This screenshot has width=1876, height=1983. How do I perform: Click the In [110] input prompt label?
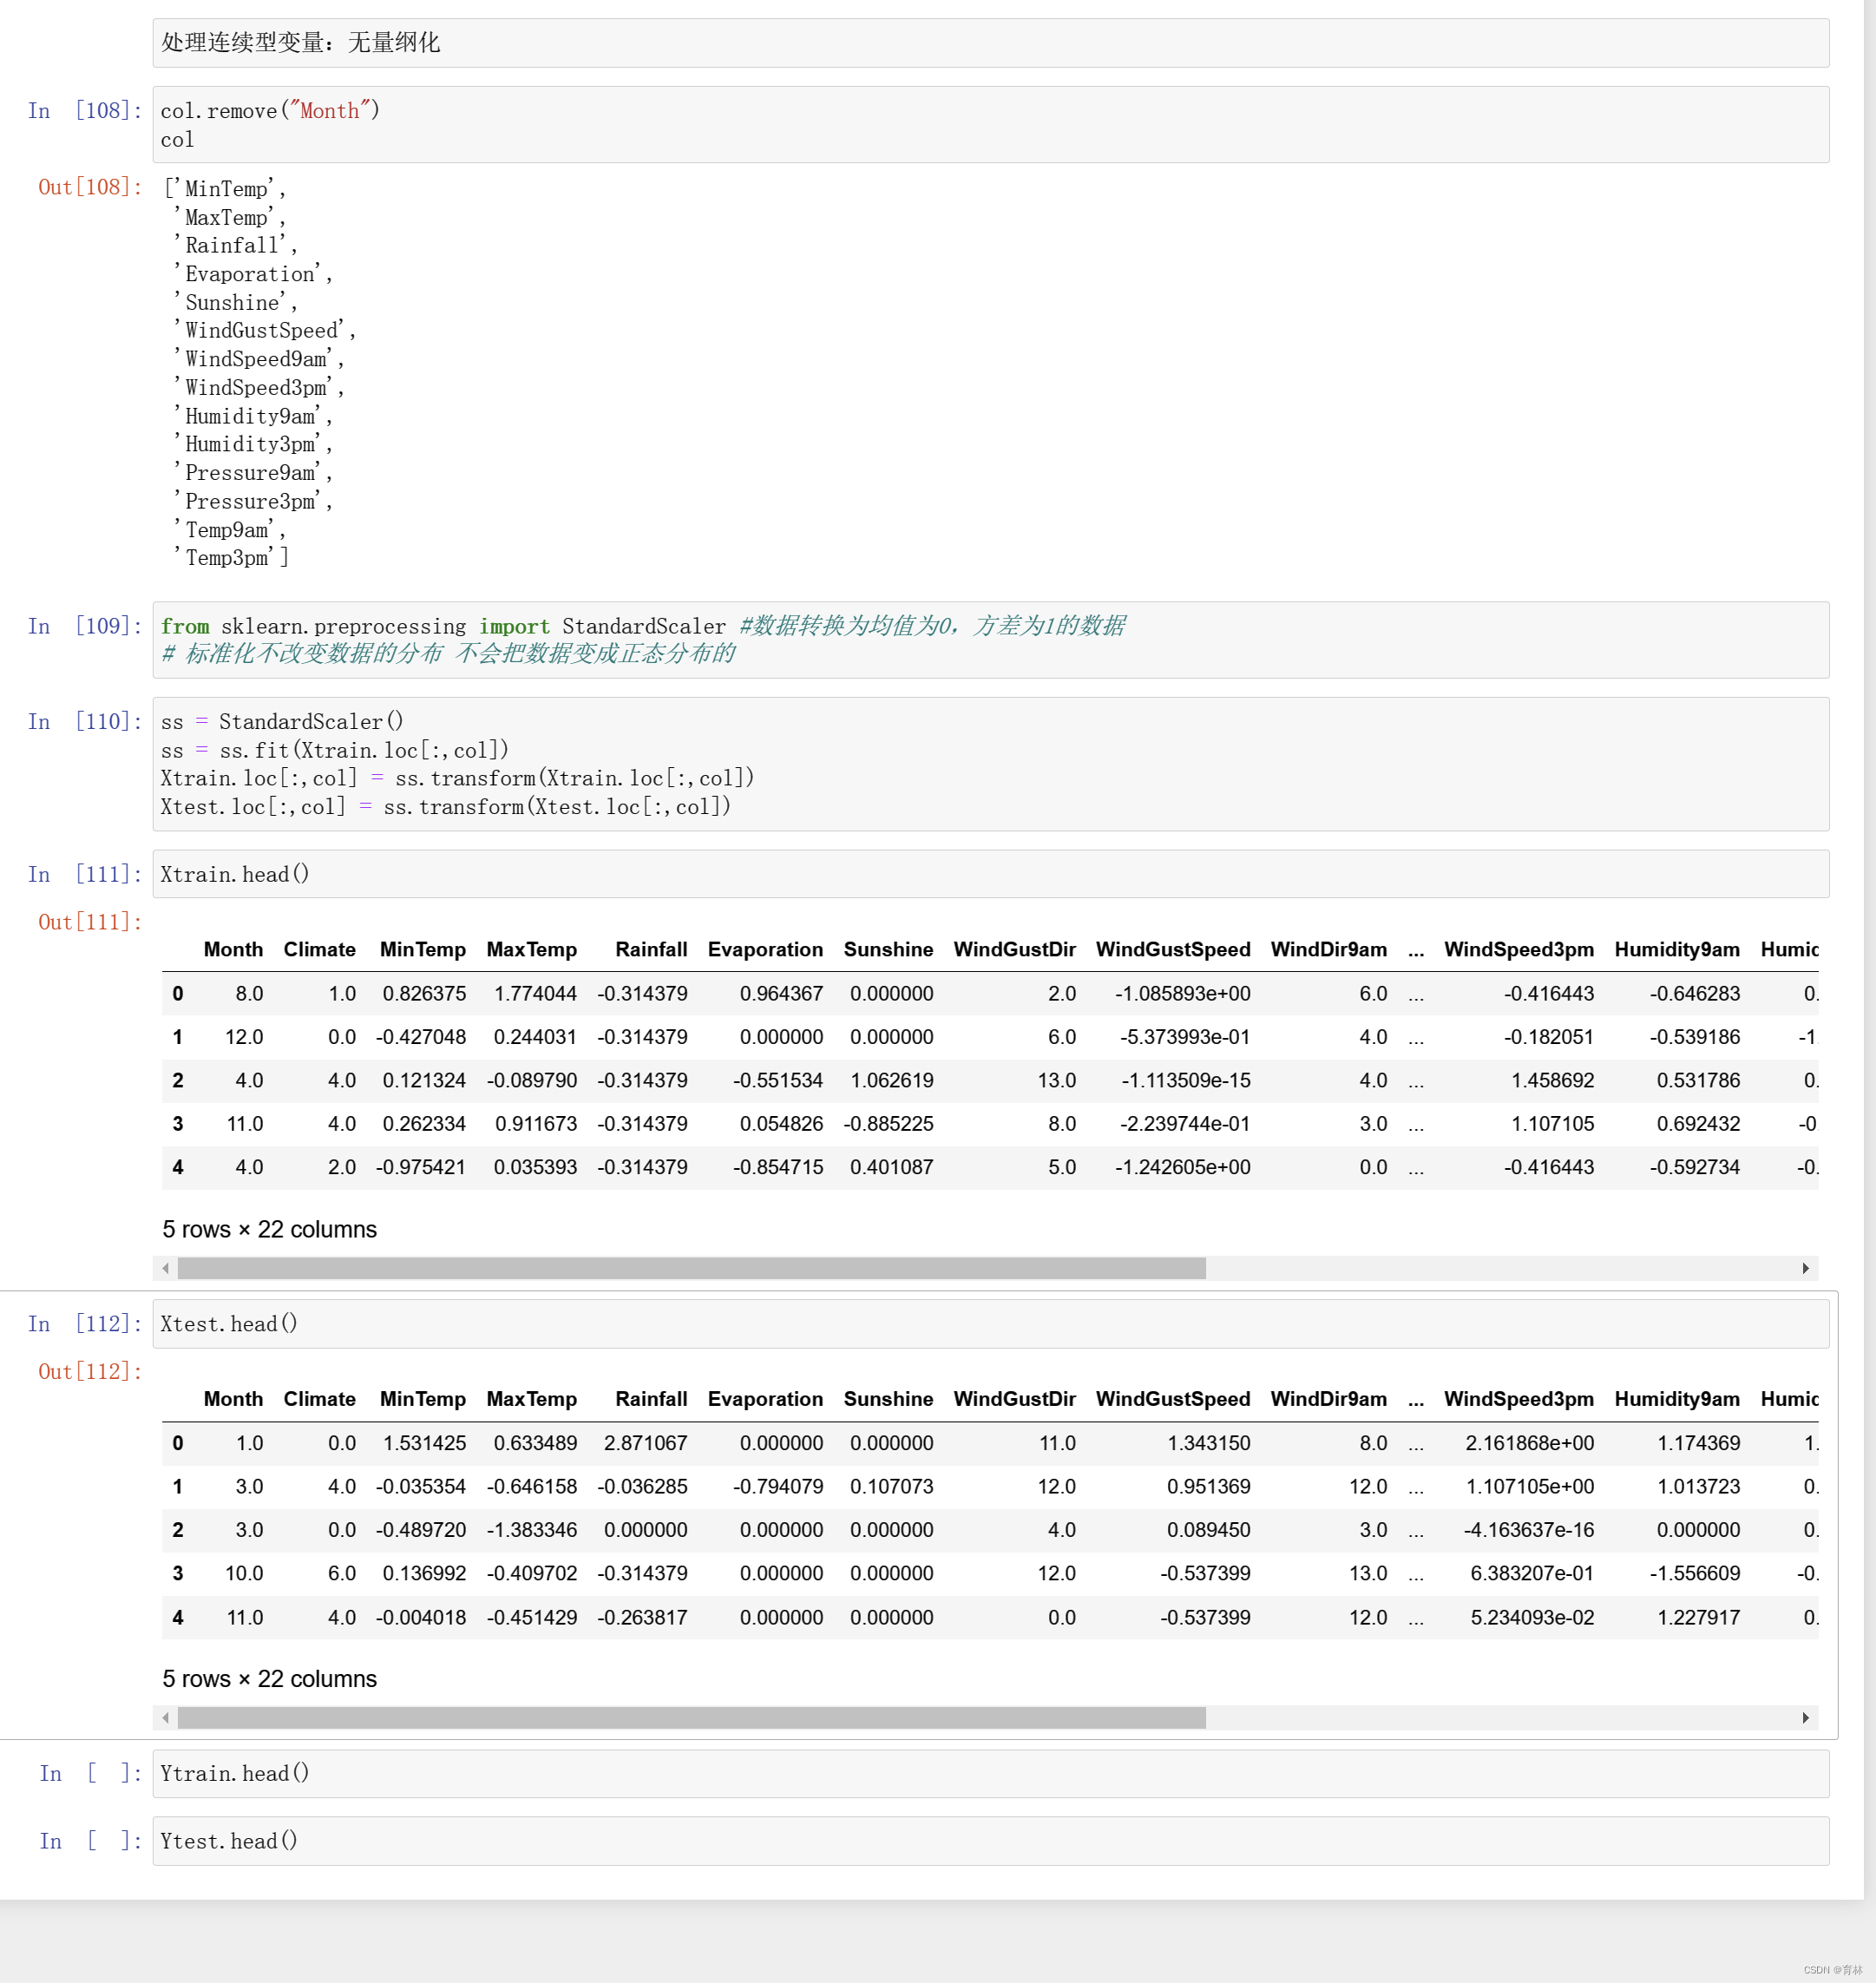pyautogui.click(x=85, y=721)
